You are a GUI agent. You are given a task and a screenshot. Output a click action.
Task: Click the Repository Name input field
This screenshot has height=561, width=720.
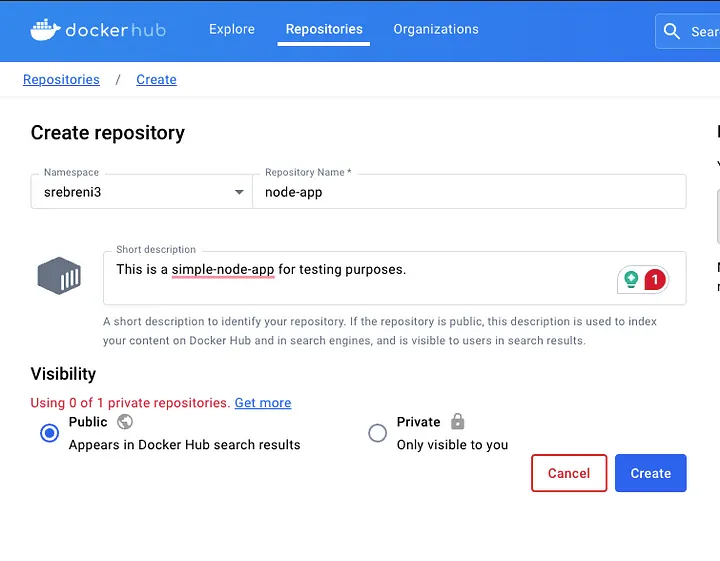click(470, 192)
